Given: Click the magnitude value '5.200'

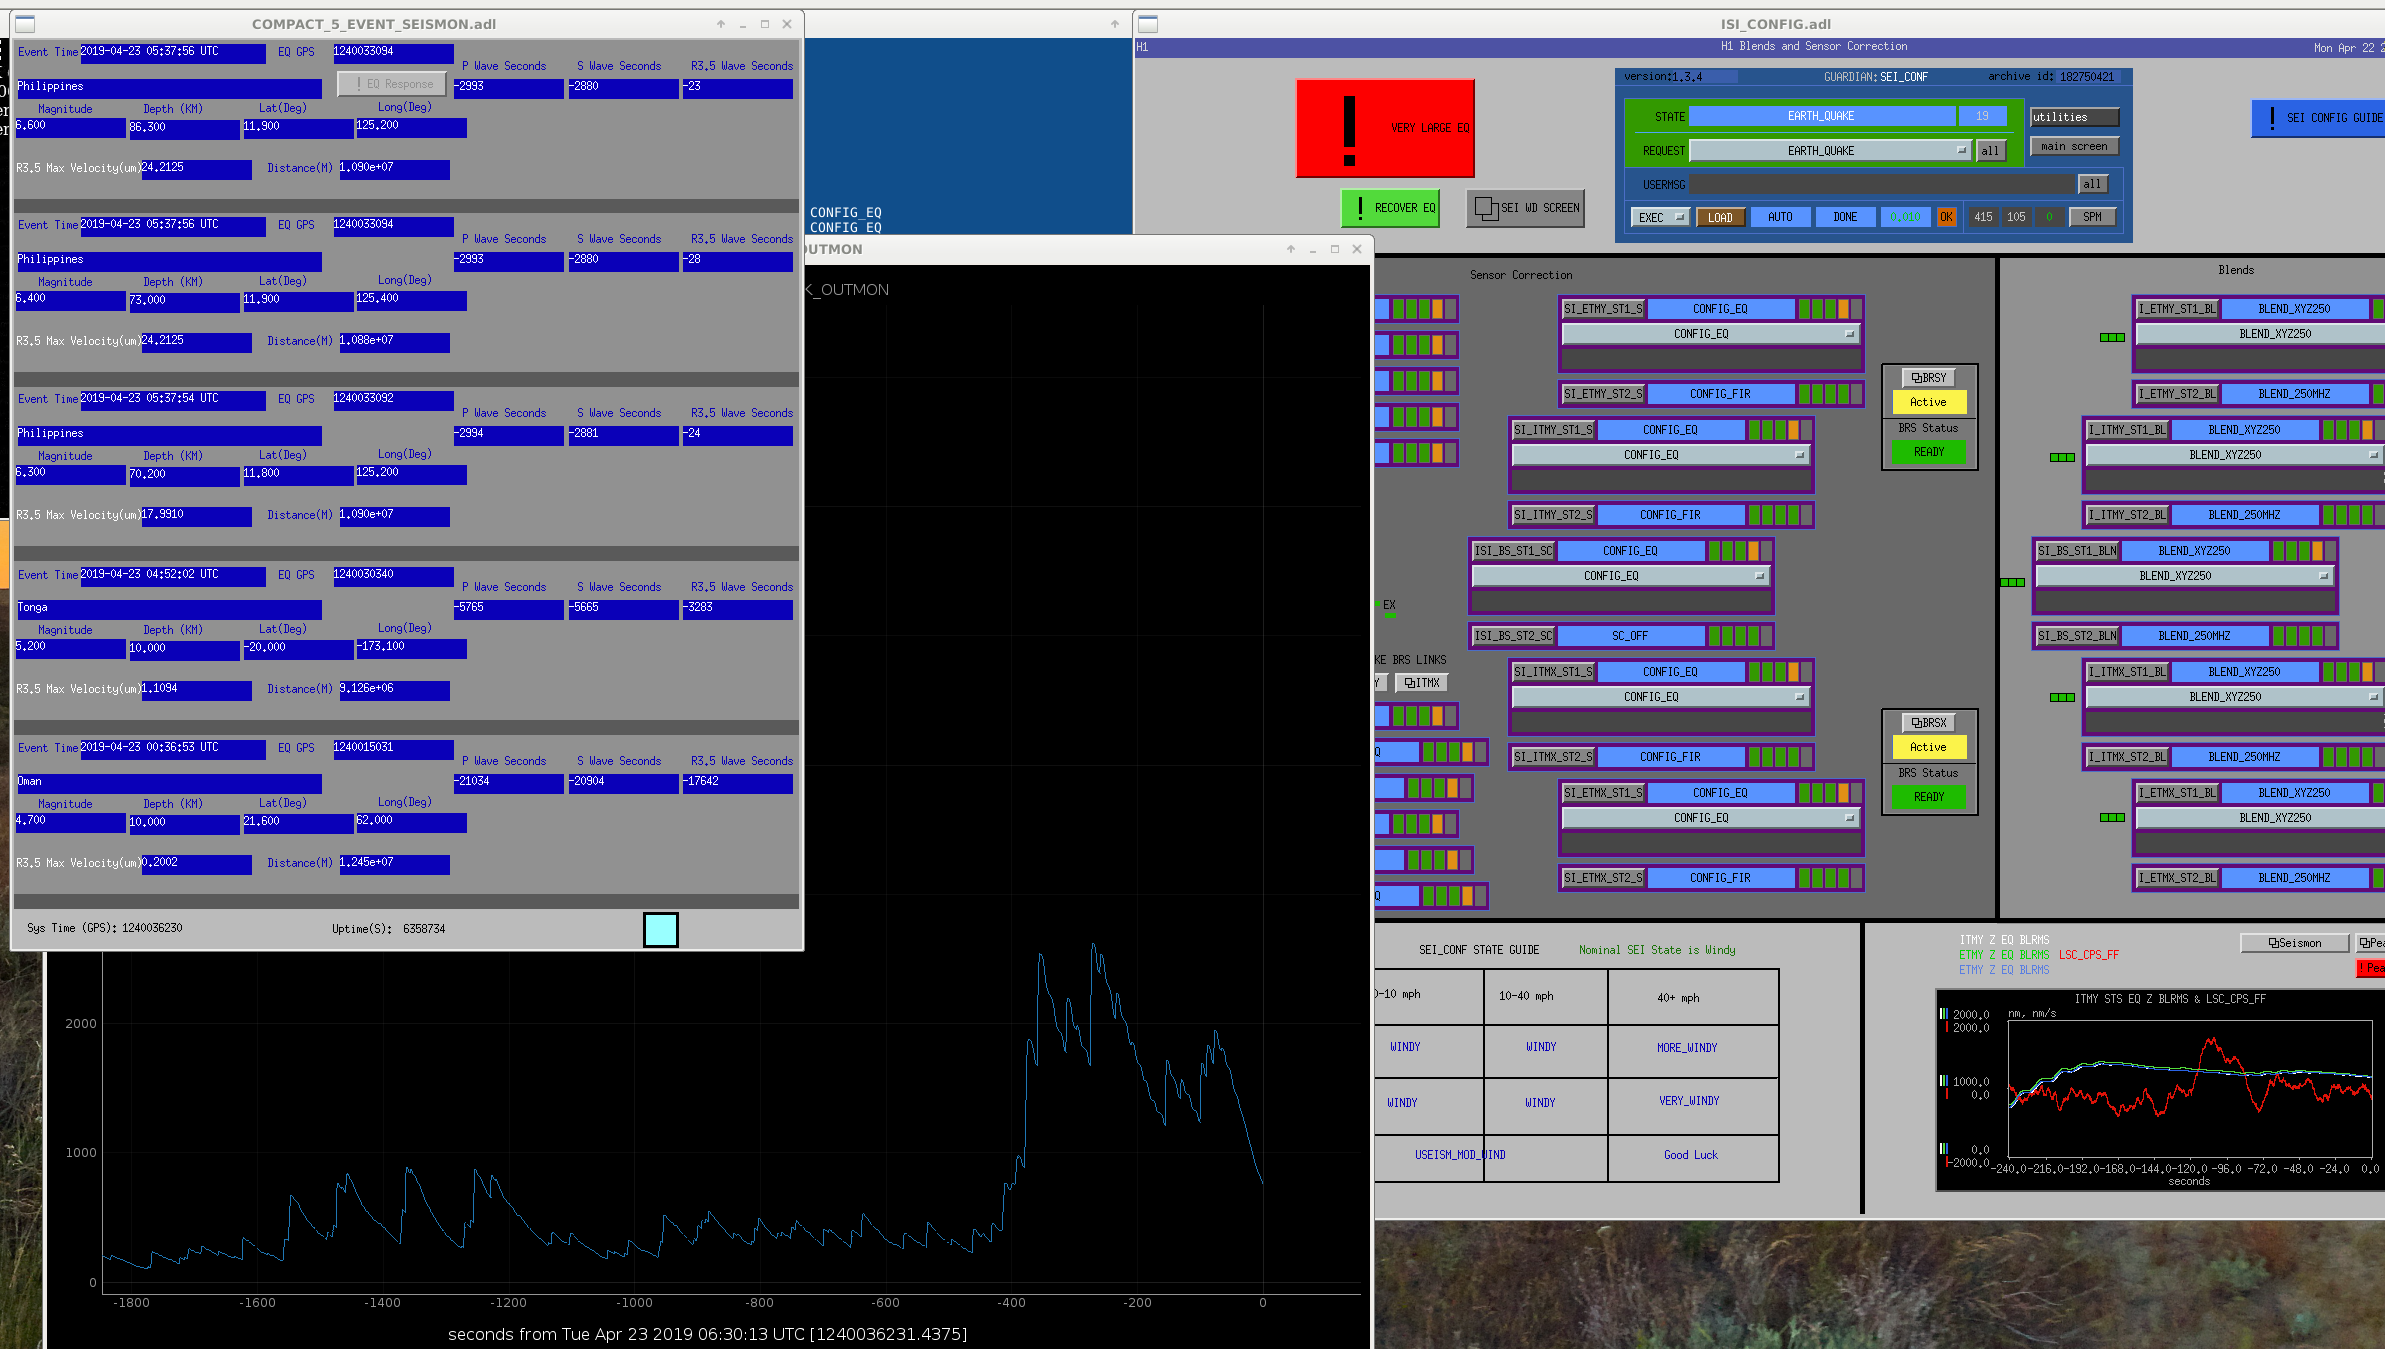Looking at the screenshot, I should [x=70, y=649].
